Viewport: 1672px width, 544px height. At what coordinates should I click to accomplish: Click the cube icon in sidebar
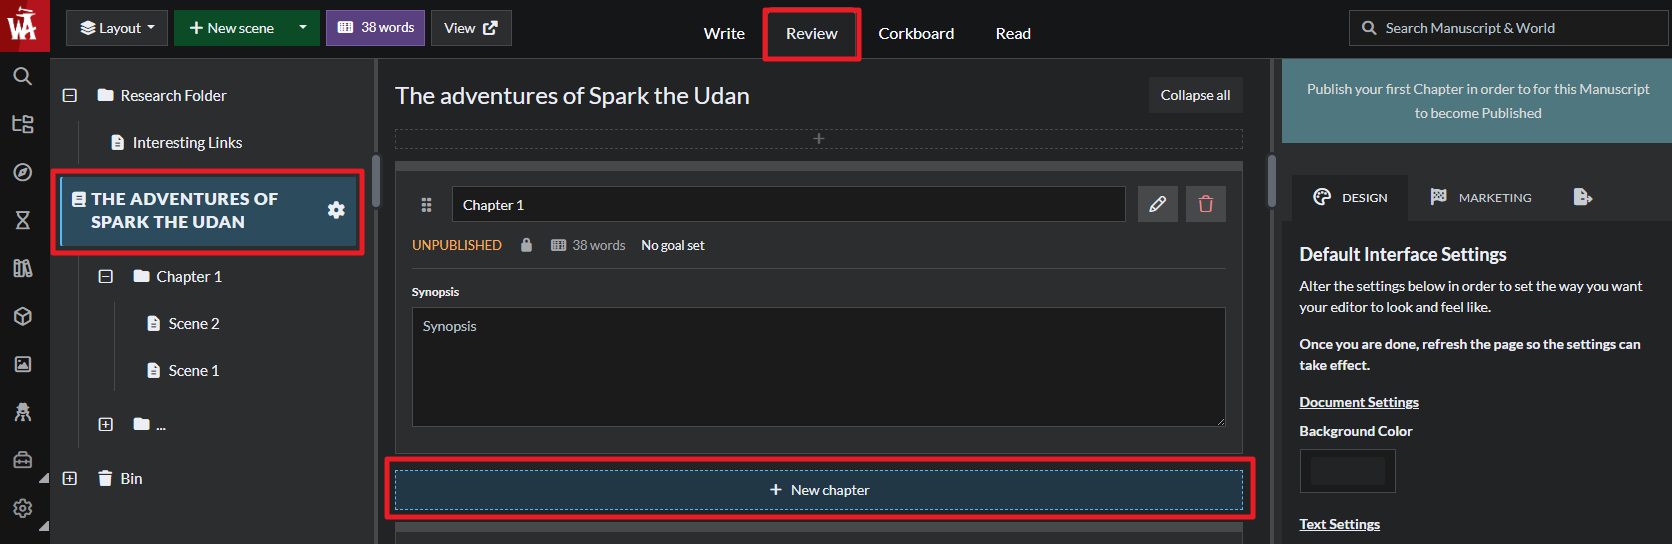pyautogui.click(x=22, y=316)
